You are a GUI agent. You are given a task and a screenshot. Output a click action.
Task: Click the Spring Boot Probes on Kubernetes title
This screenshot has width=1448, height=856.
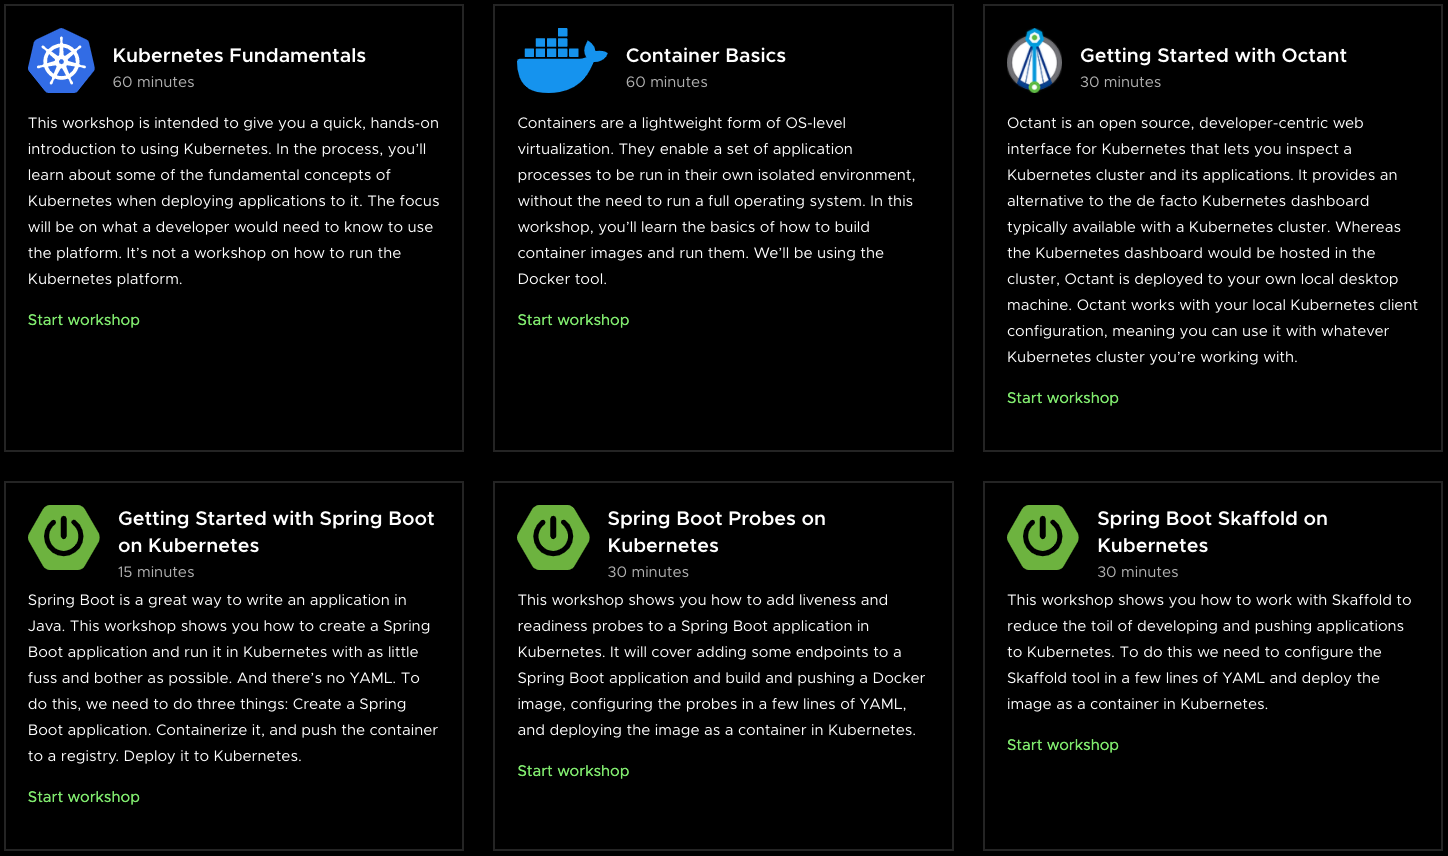tap(716, 532)
